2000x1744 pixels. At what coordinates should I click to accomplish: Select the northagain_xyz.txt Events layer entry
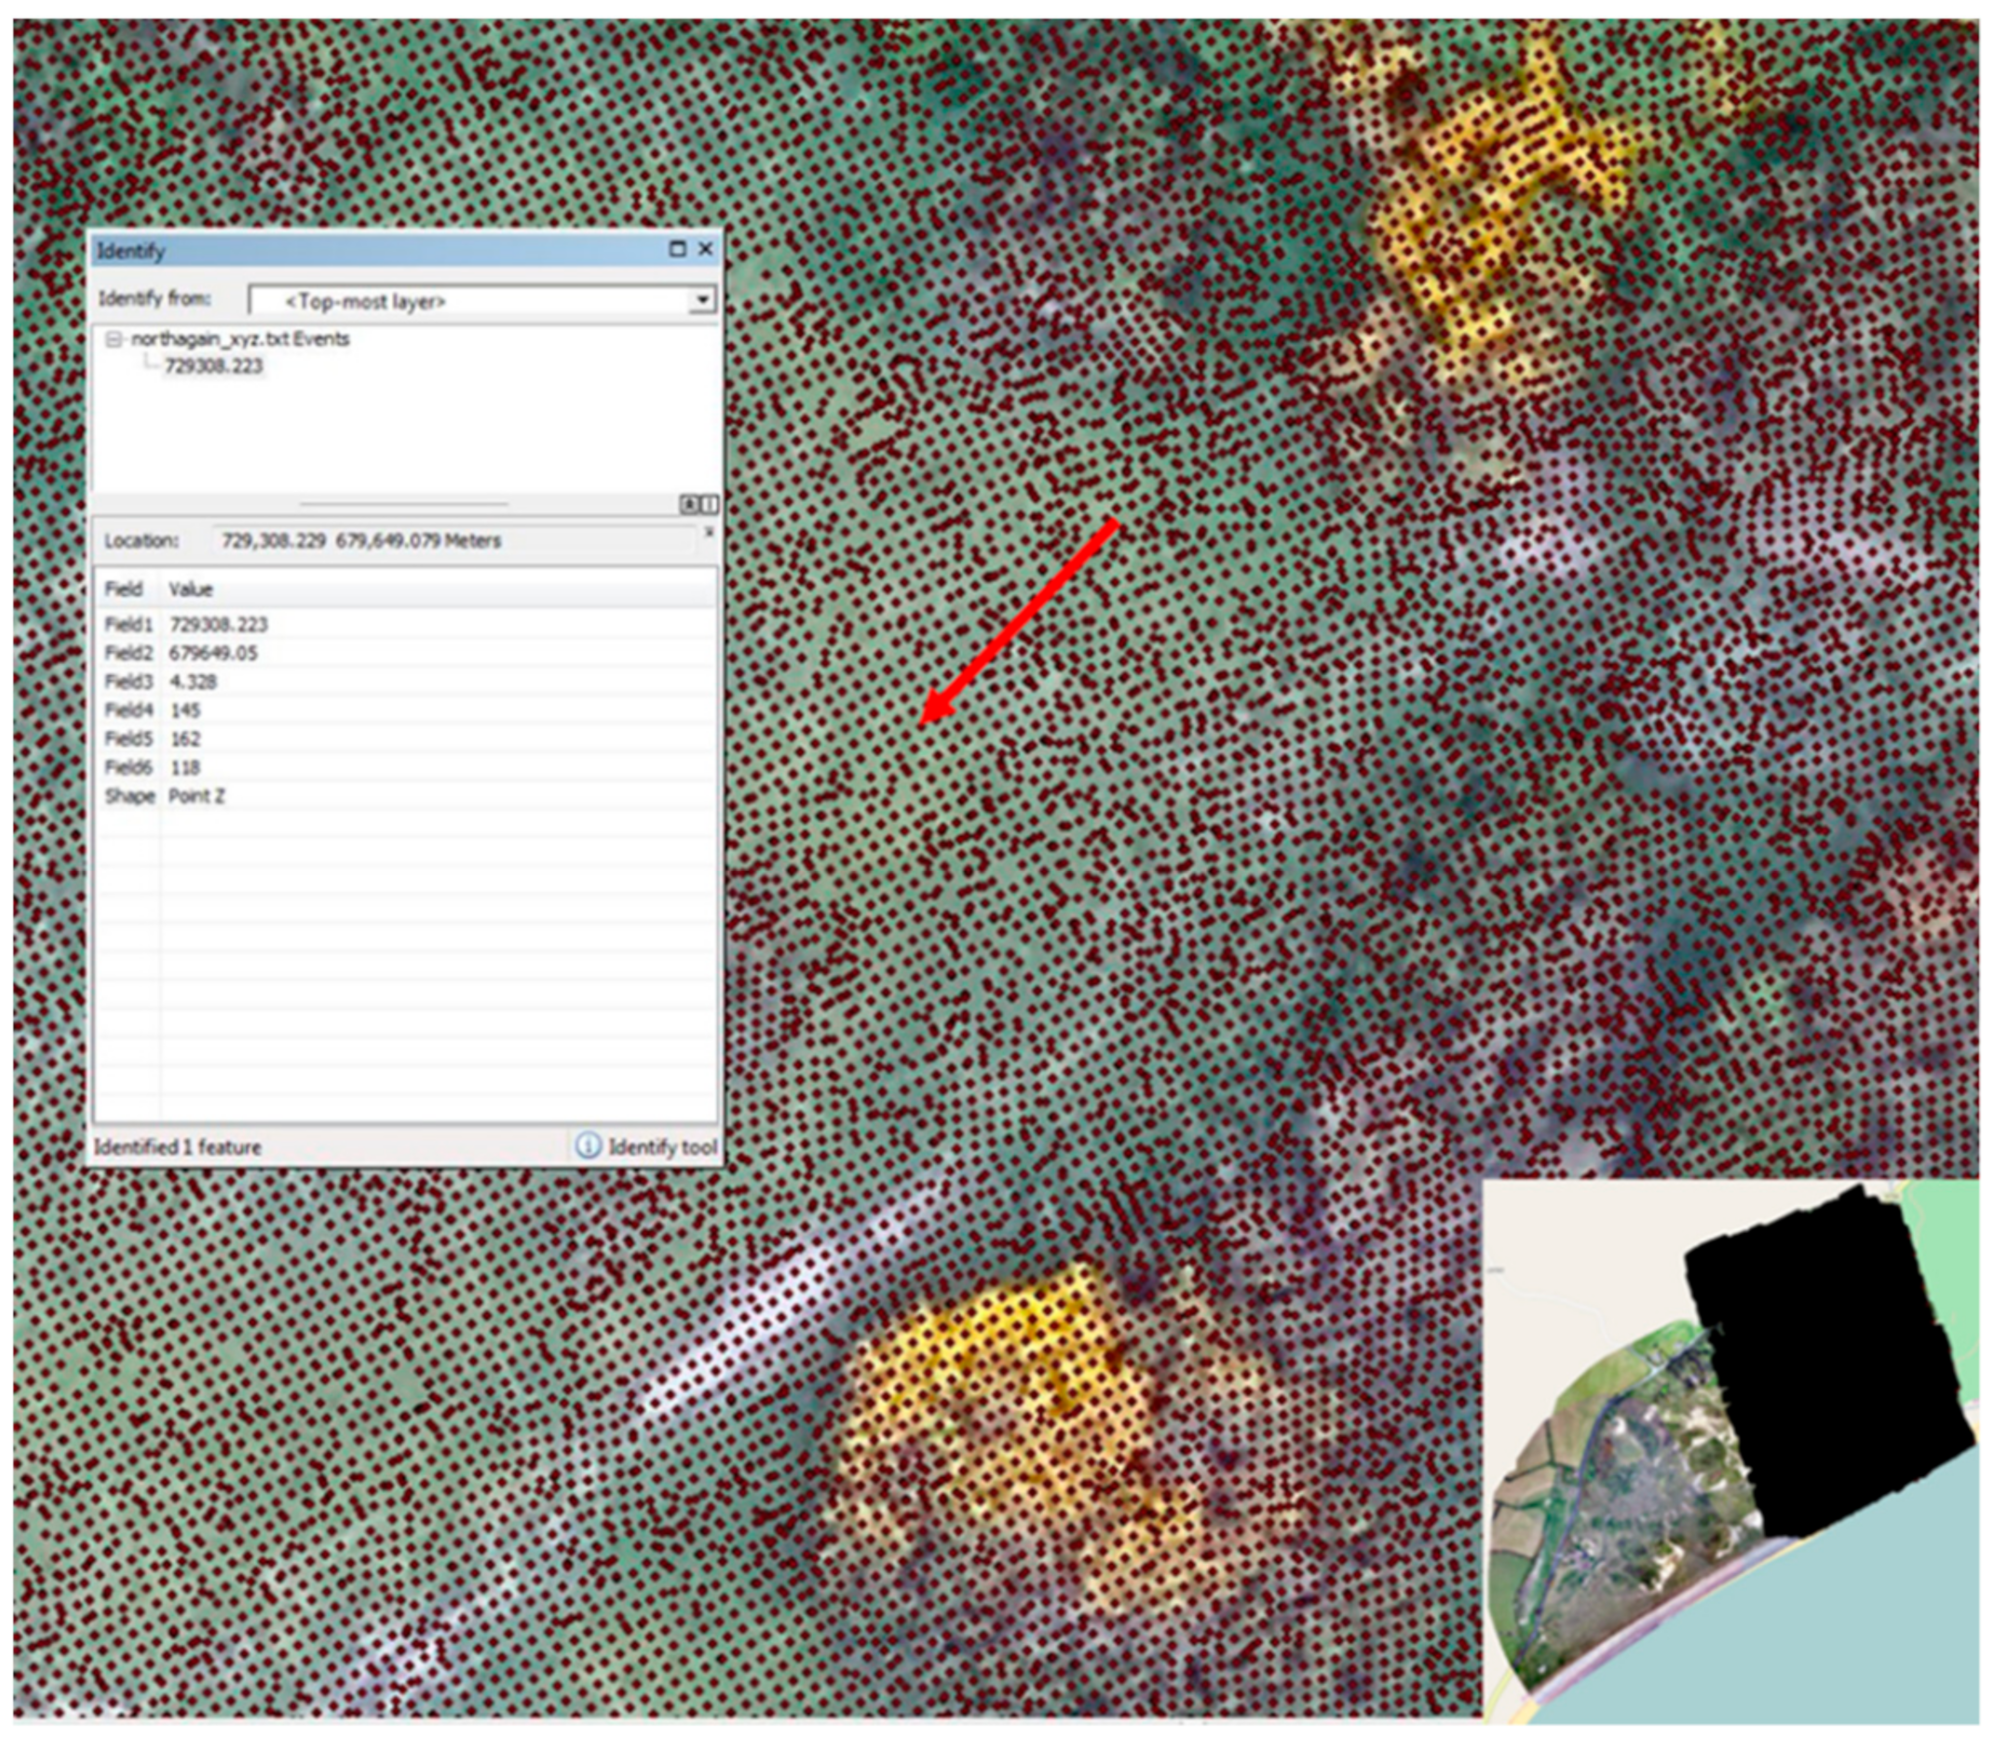pyautogui.click(x=240, y=339)
